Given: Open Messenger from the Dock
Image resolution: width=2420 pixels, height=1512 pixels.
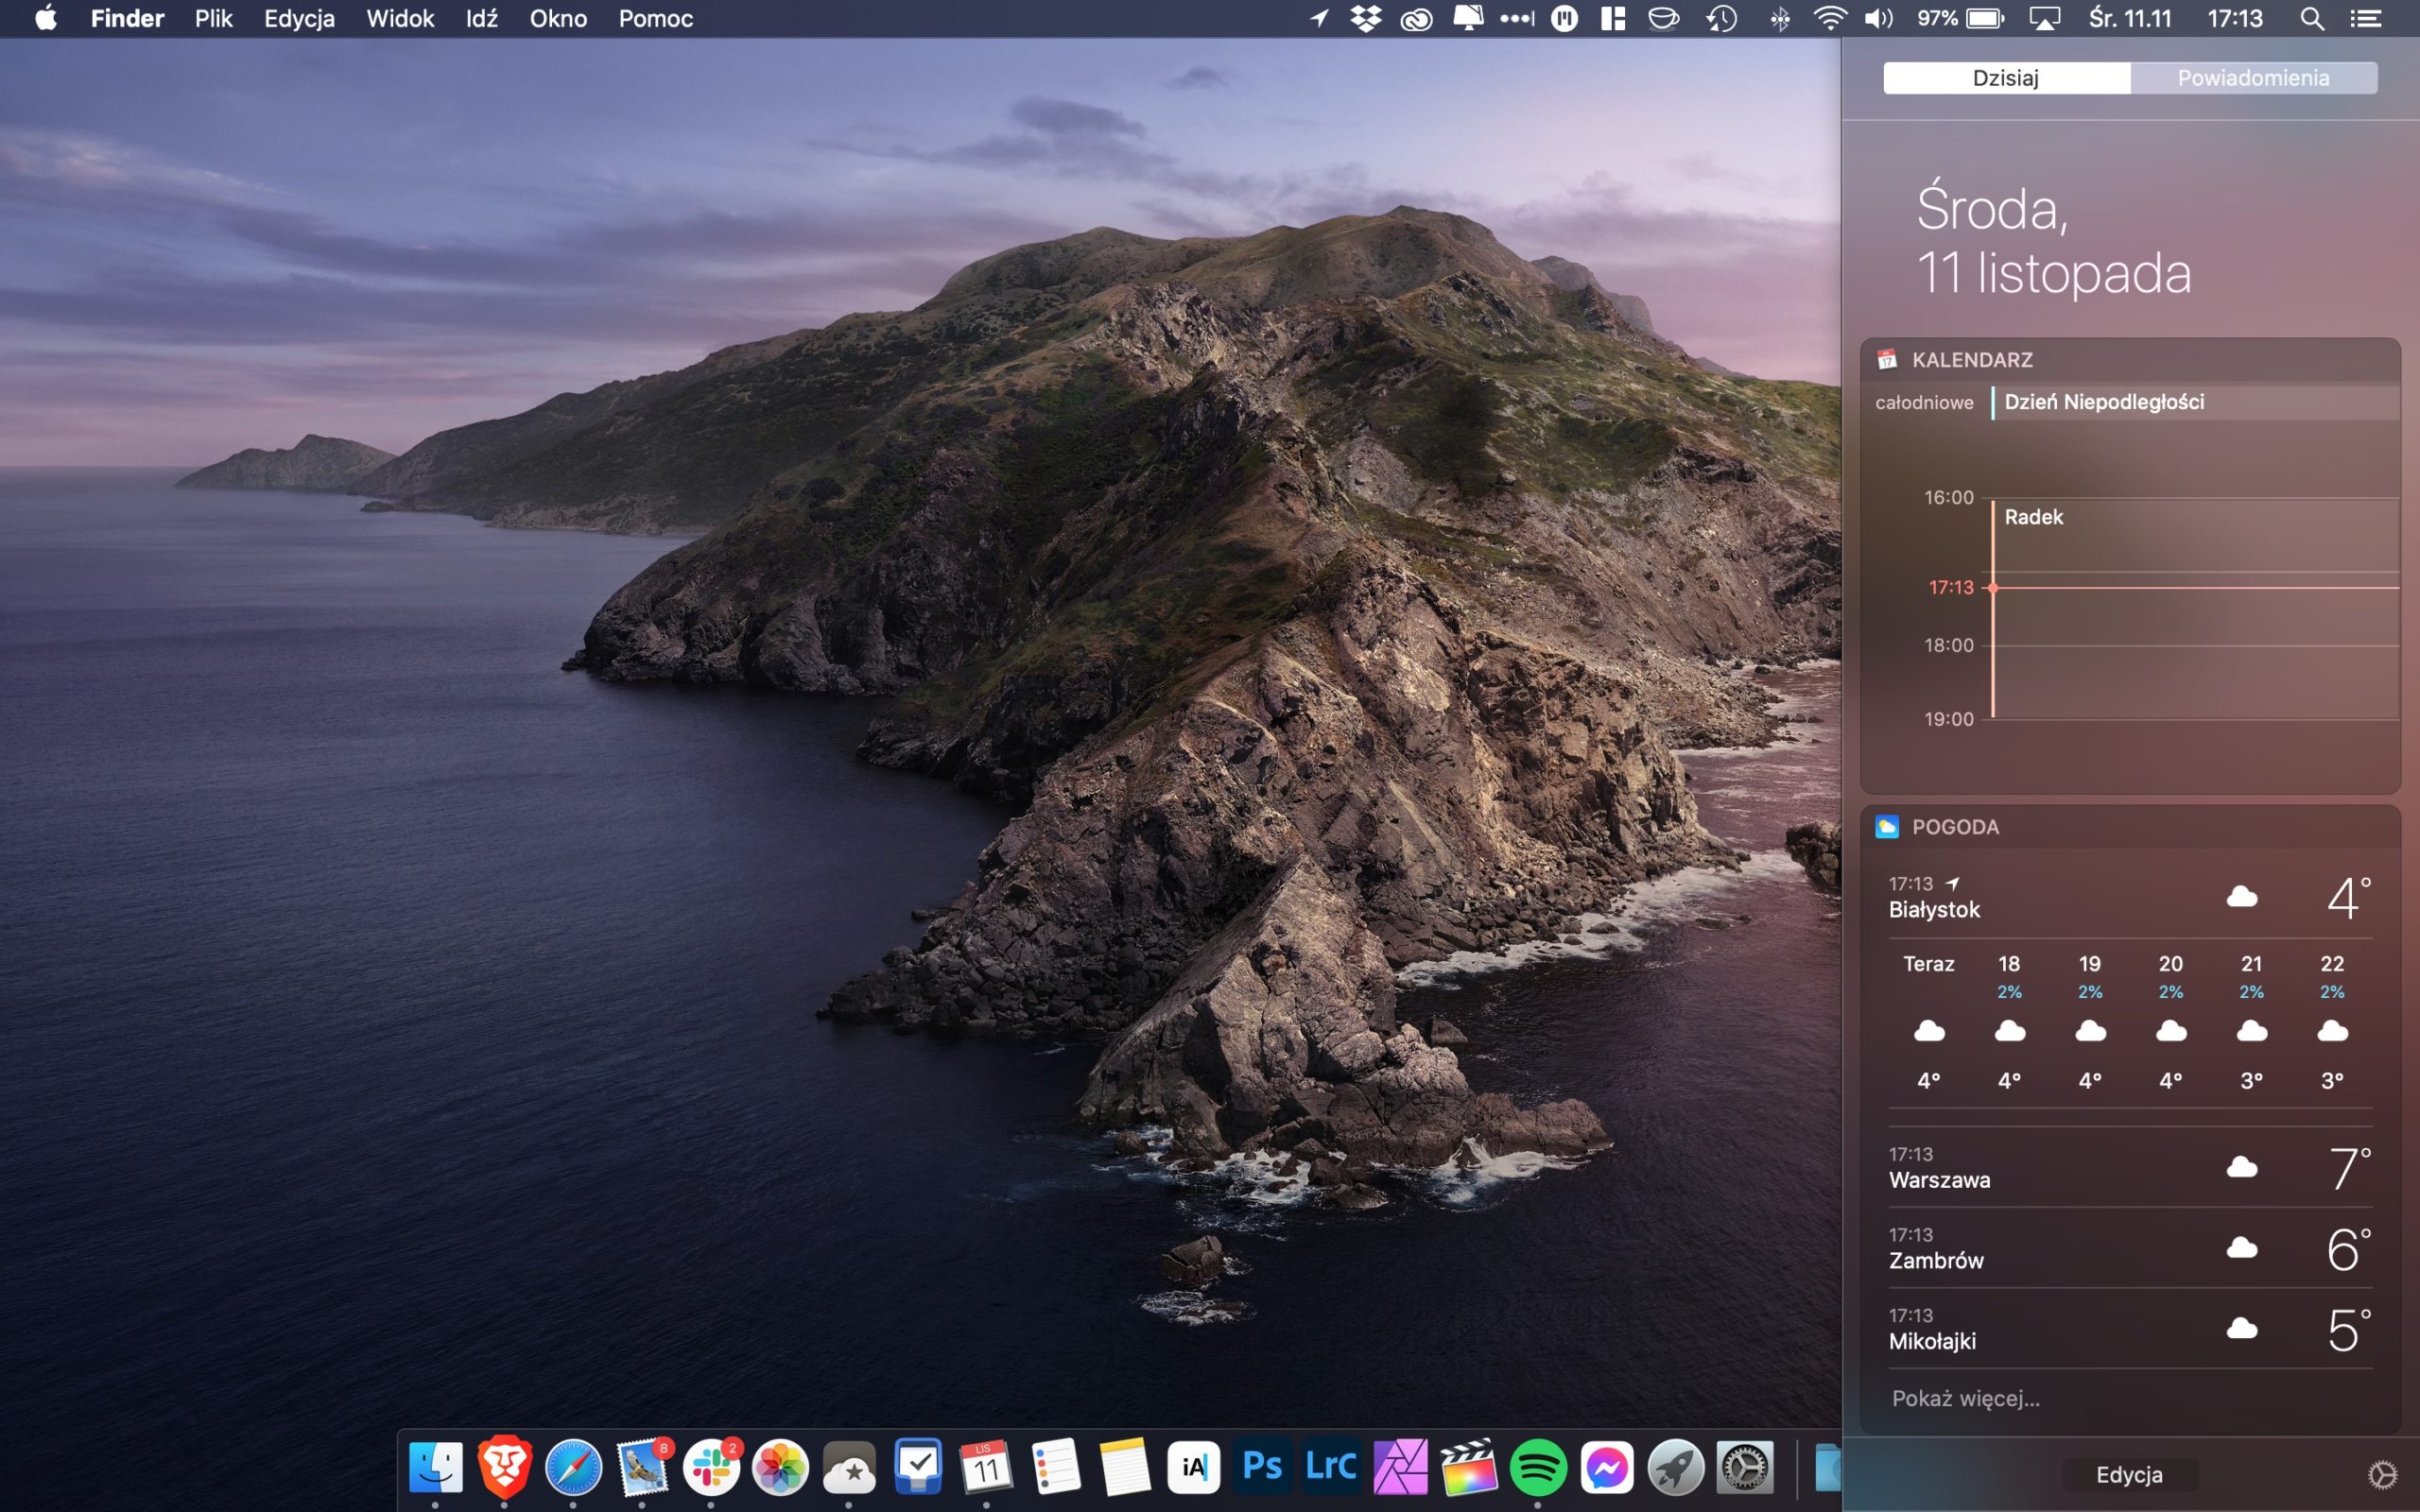Looking at the screenshot, I should 1607,1467.
